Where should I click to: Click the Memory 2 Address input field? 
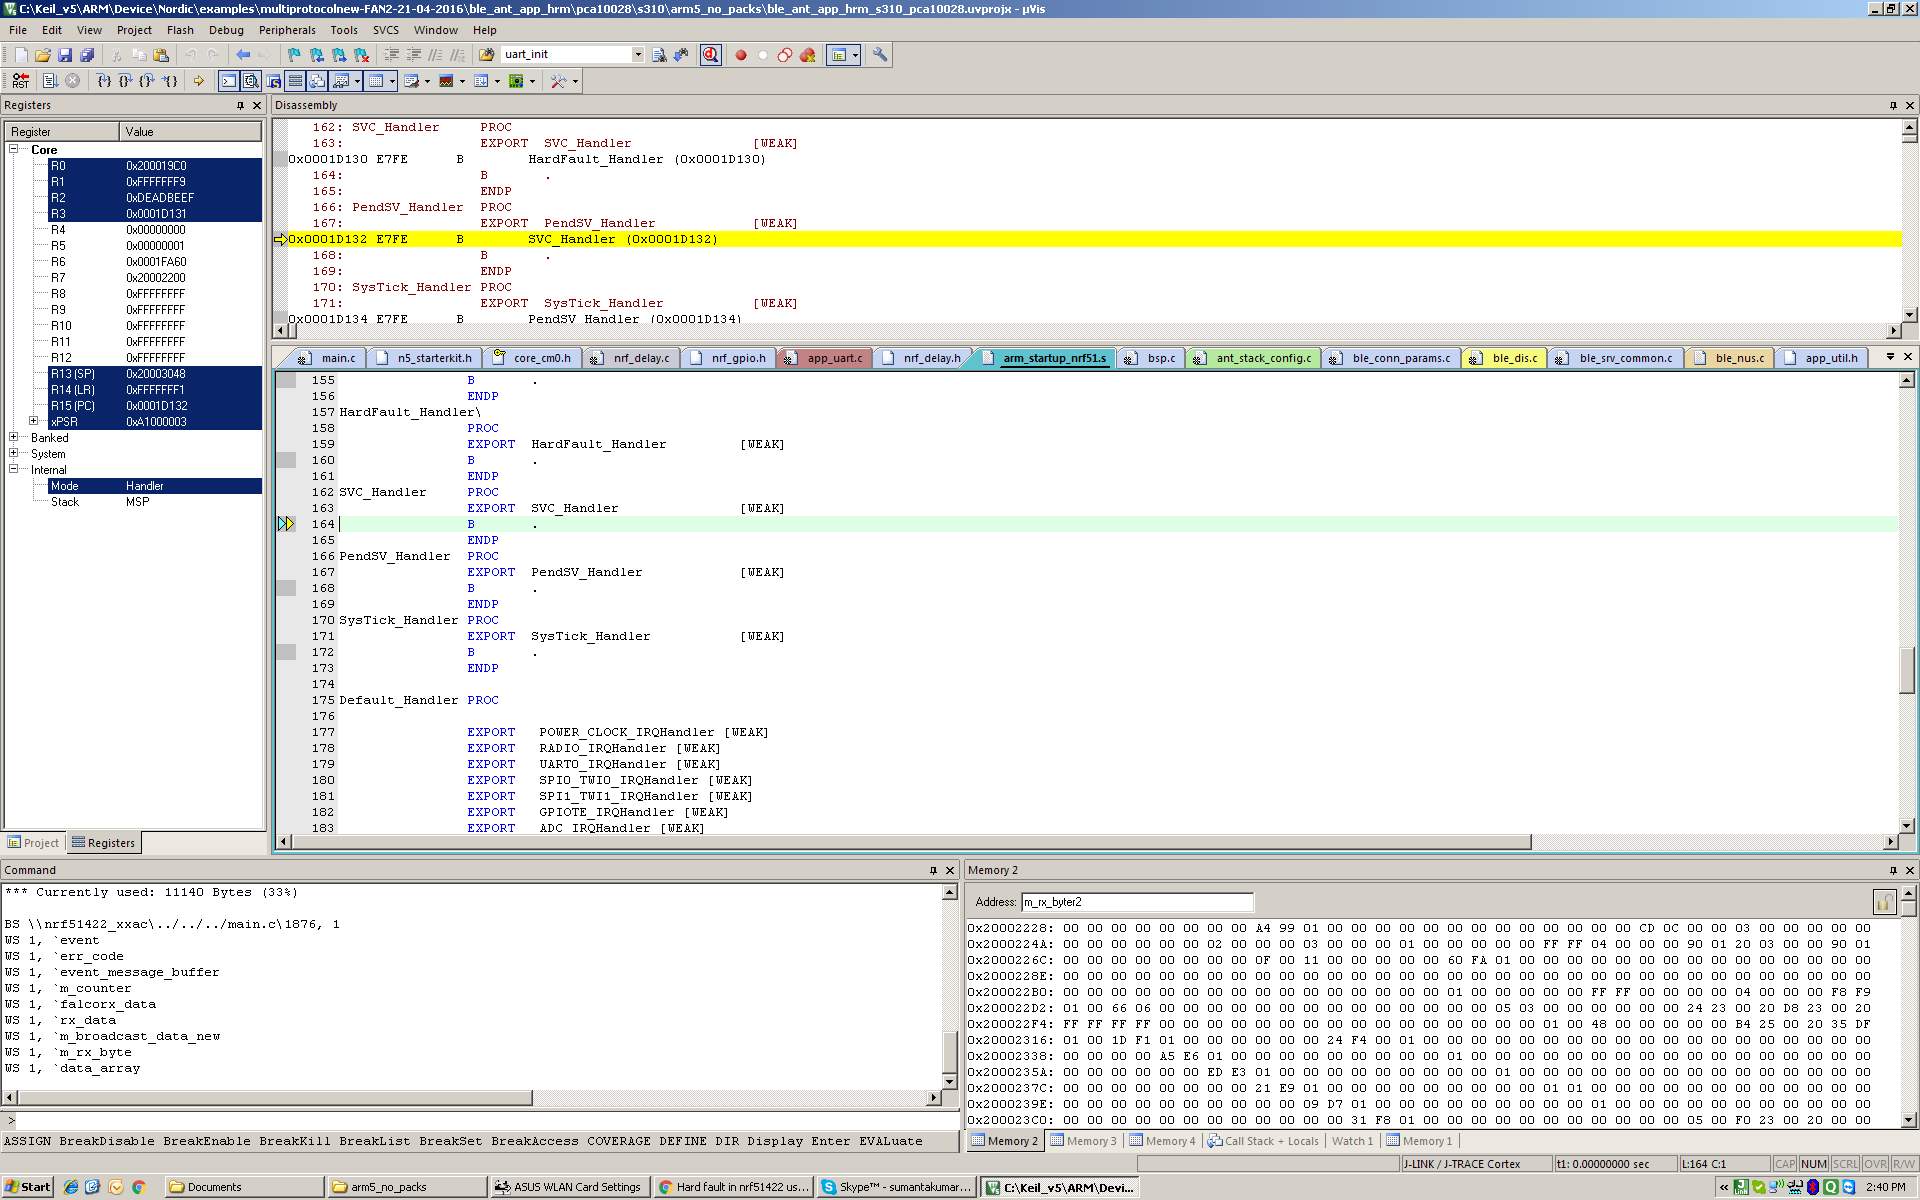click(x=1137, y=902)
